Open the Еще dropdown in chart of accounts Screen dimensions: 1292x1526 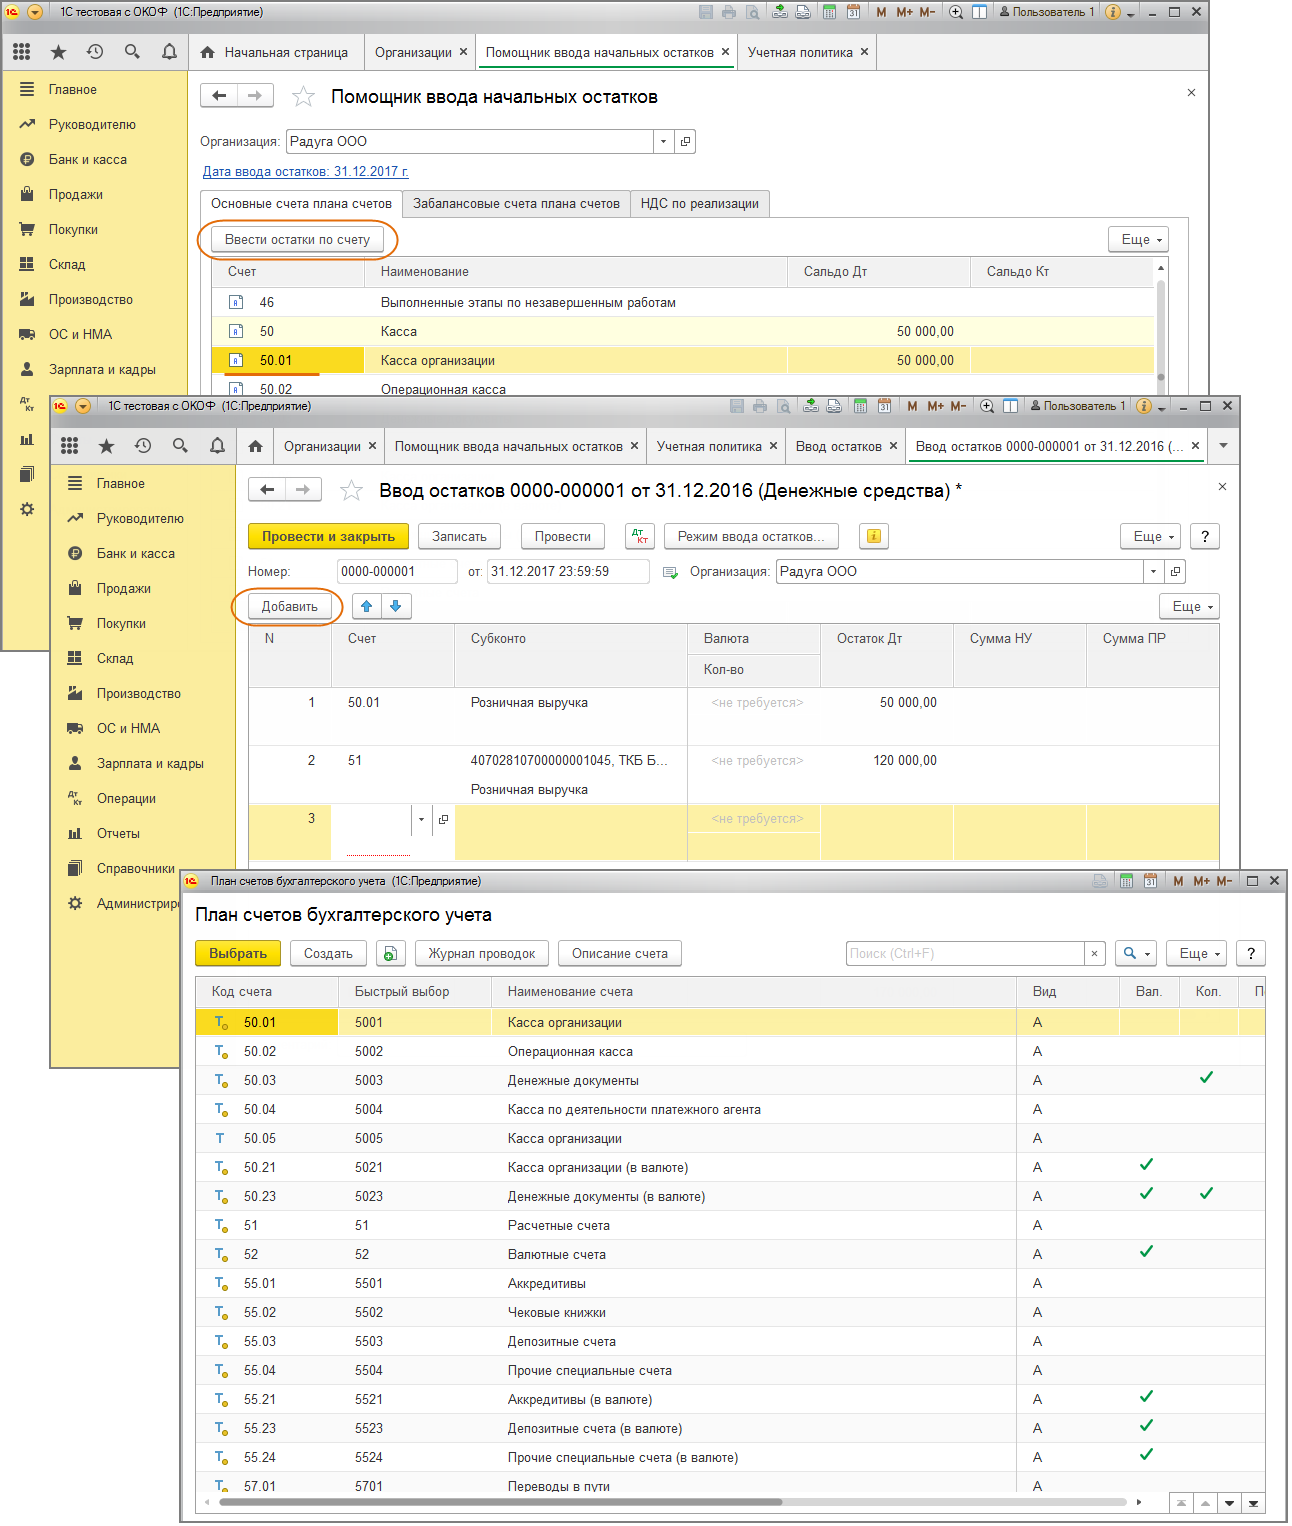(1198, 954)
